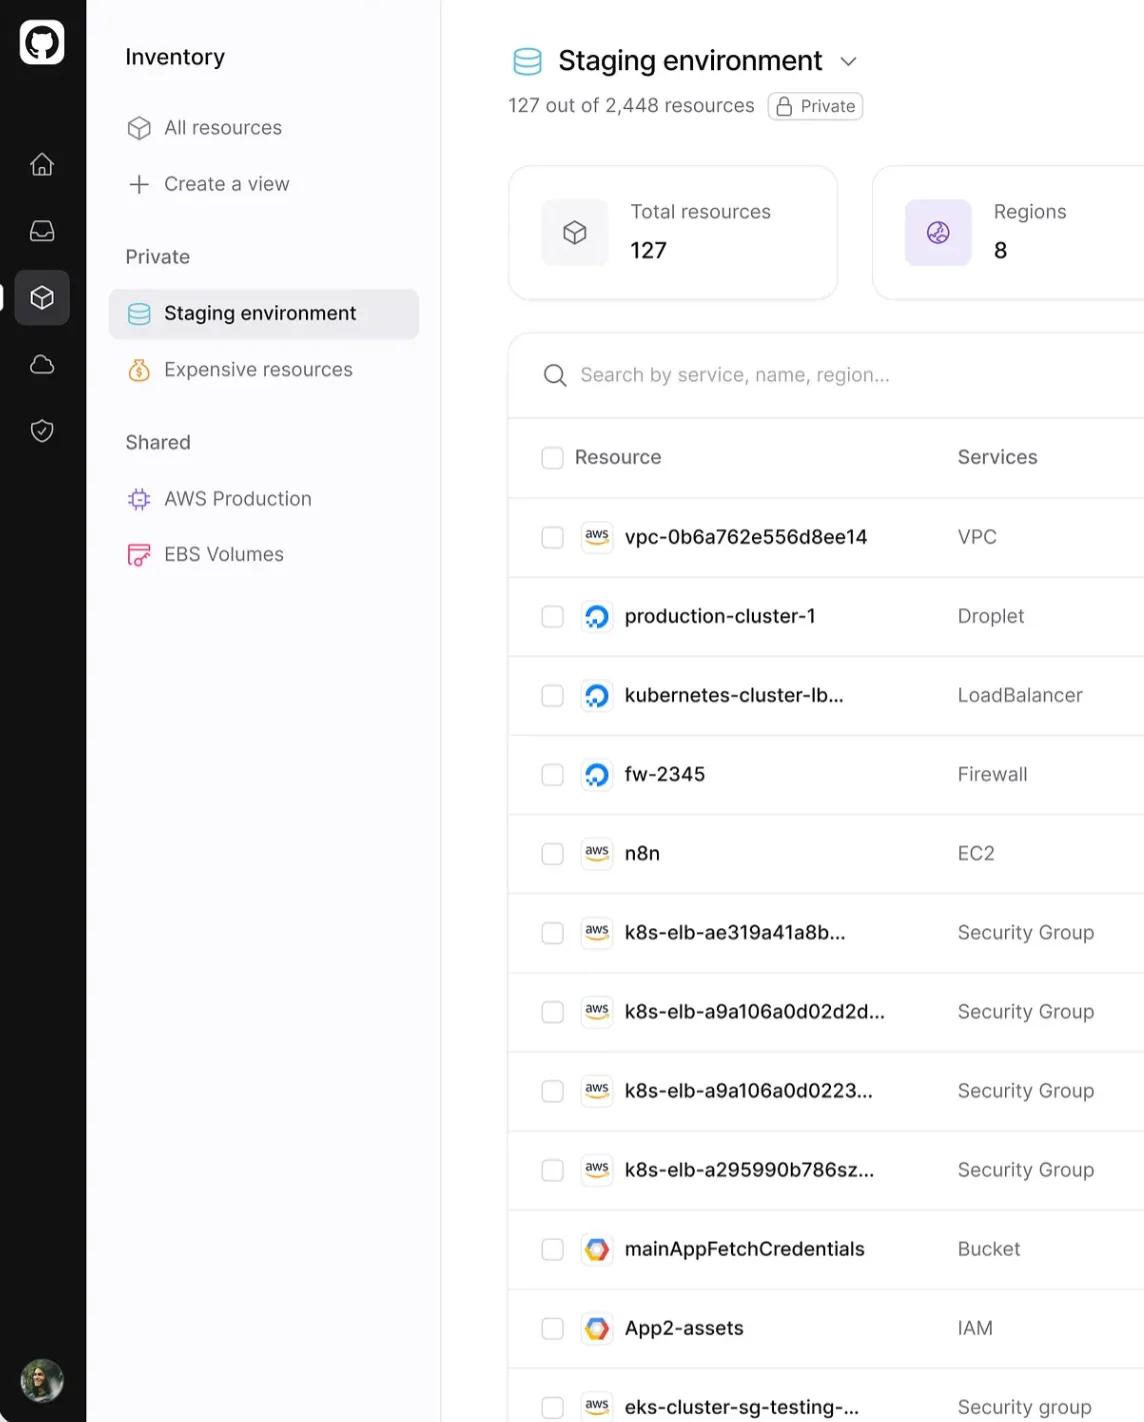Check the kubernetes-cluster-lb row checkbox
The width and height of the screenshot is (1144, 1422).
[x=552, y=695]
